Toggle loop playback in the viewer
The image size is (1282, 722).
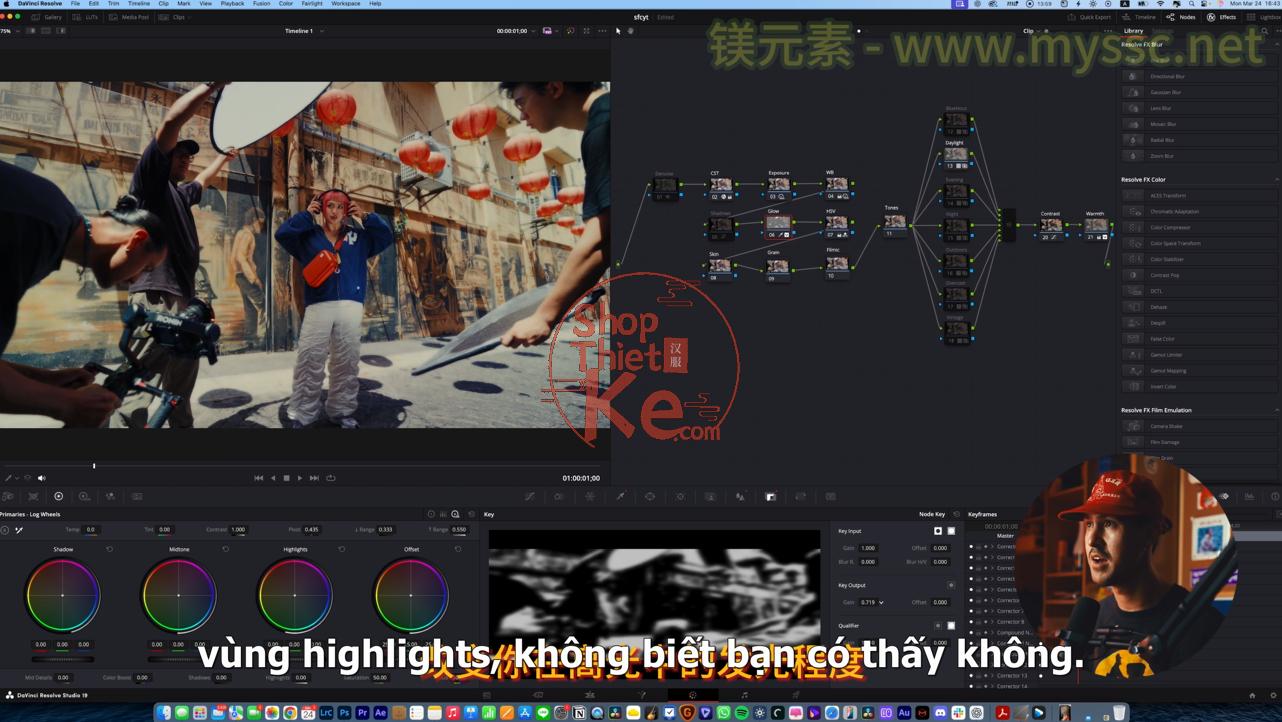(331, 478)
